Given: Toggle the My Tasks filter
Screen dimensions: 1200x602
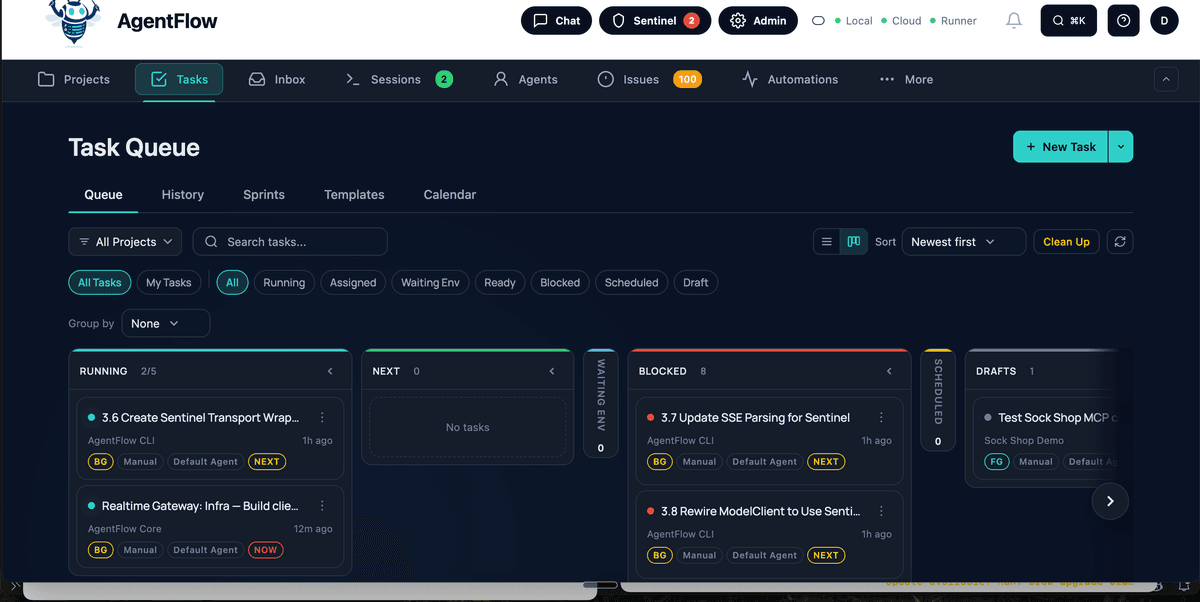Looking at the screenshot, I should 168,282.
